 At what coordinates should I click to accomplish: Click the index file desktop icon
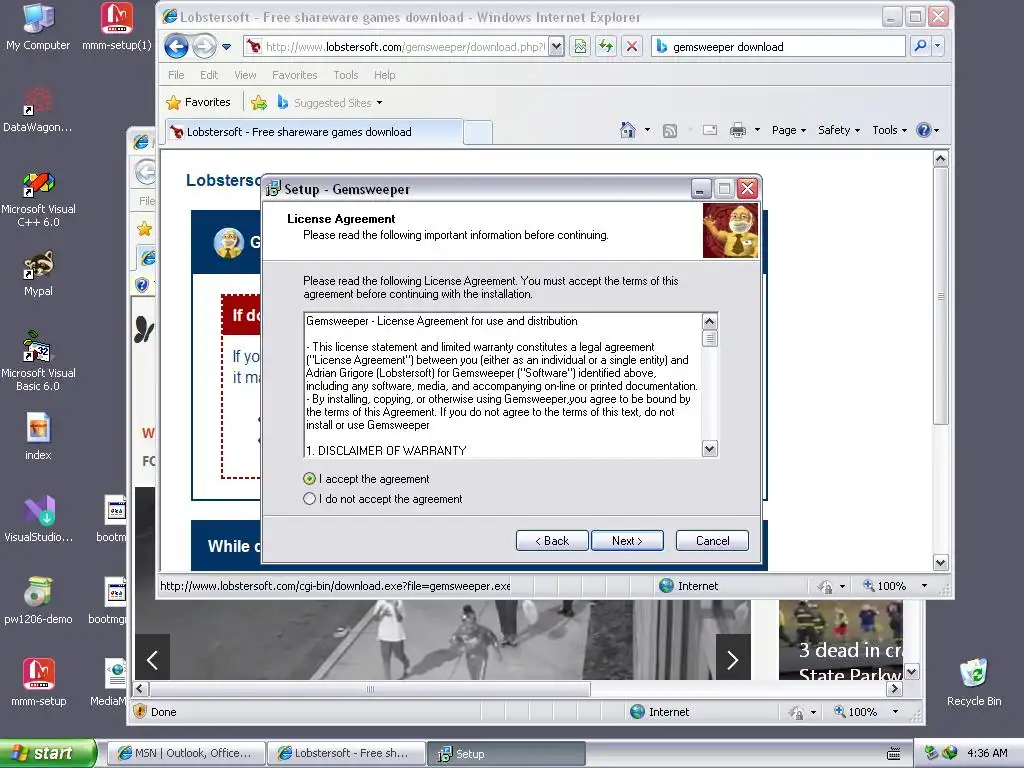coord(38,436)
